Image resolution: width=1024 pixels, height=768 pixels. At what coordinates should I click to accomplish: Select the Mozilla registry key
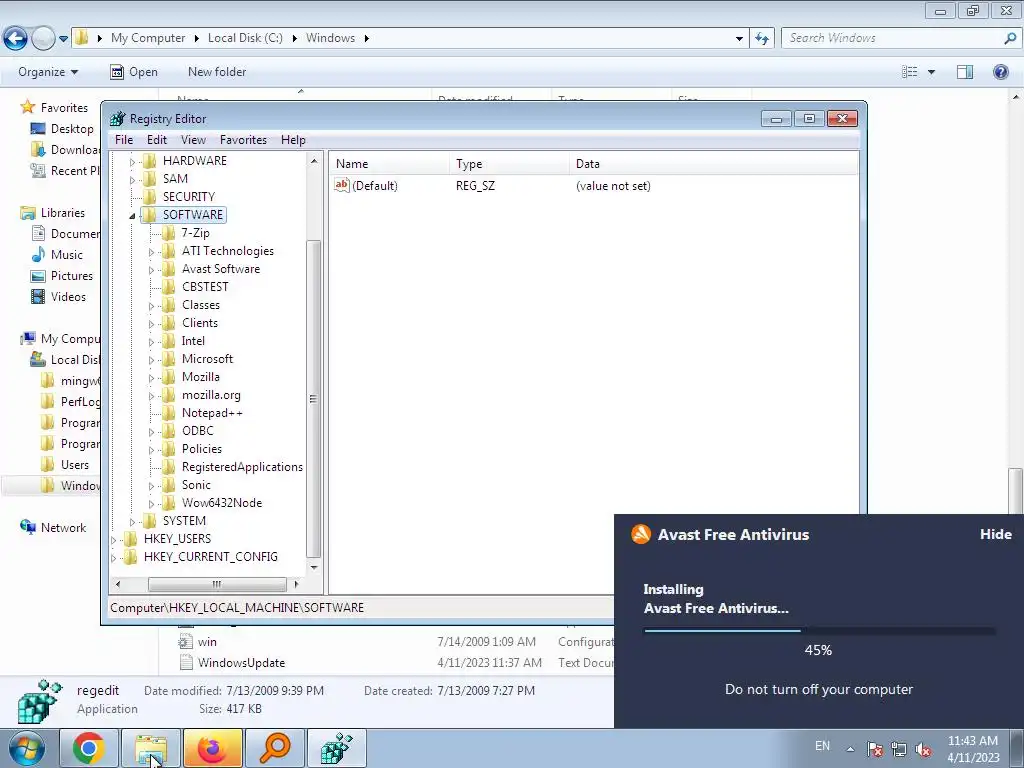pos(200,377)
